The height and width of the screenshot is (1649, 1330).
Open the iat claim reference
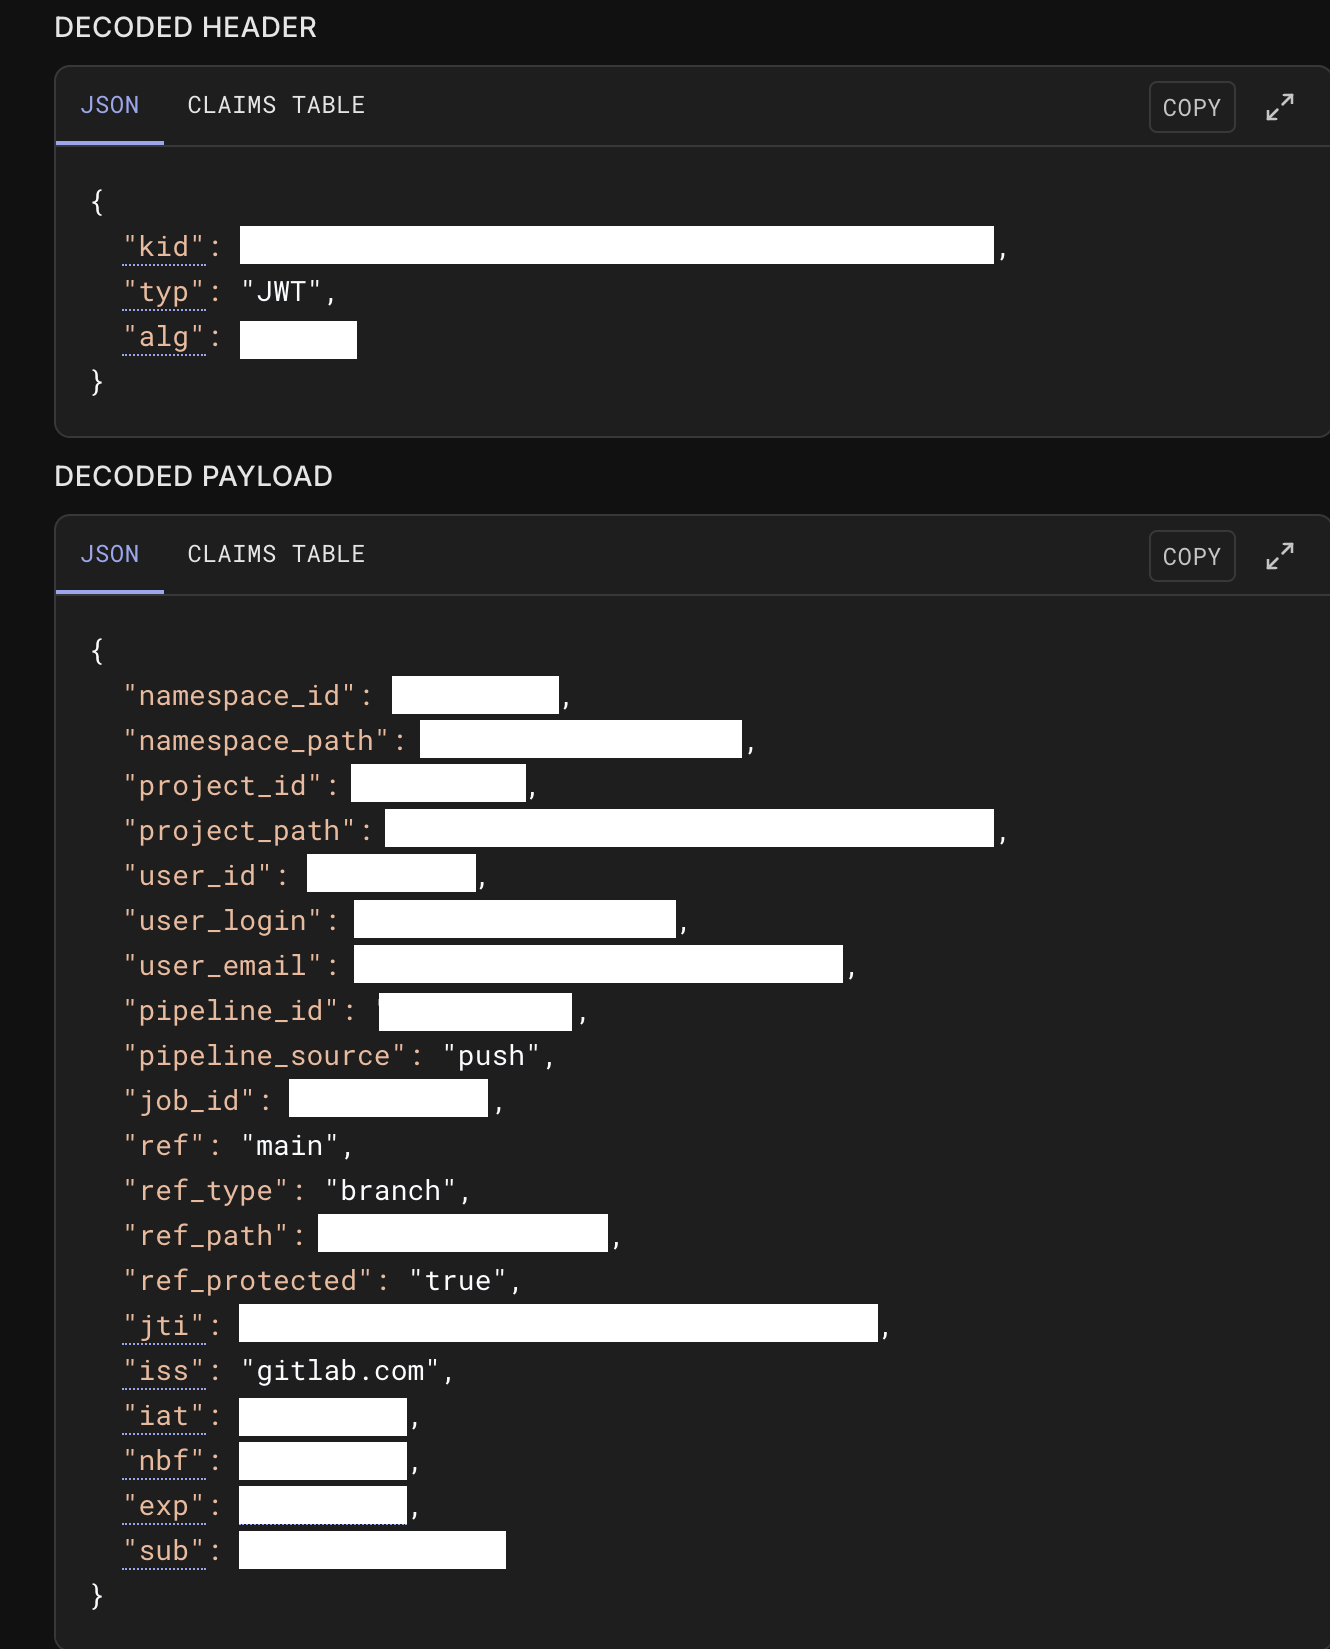tap(164, 1415)
